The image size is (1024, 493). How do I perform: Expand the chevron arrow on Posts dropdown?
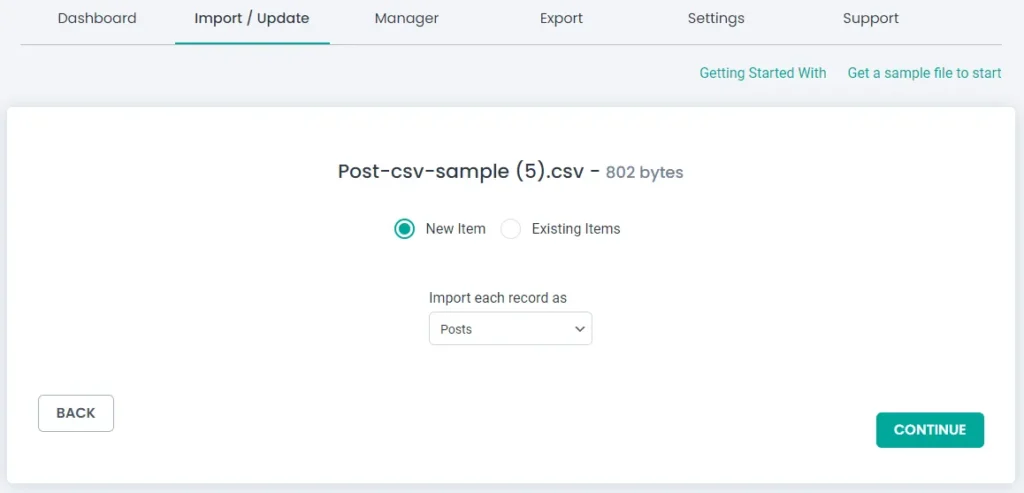[x=579, y=329]
